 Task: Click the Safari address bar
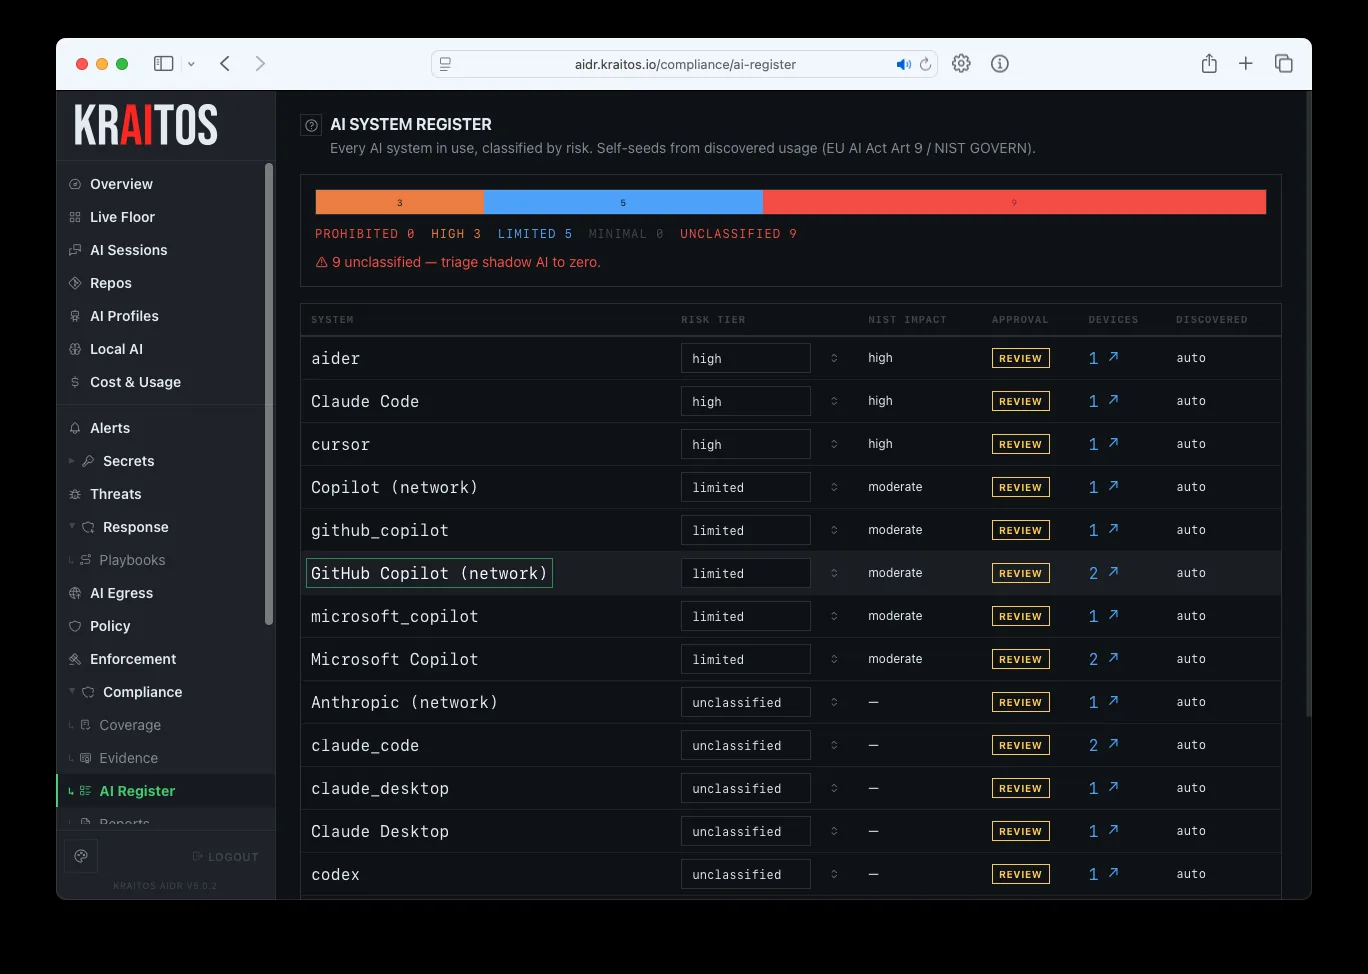click(685, 64)
